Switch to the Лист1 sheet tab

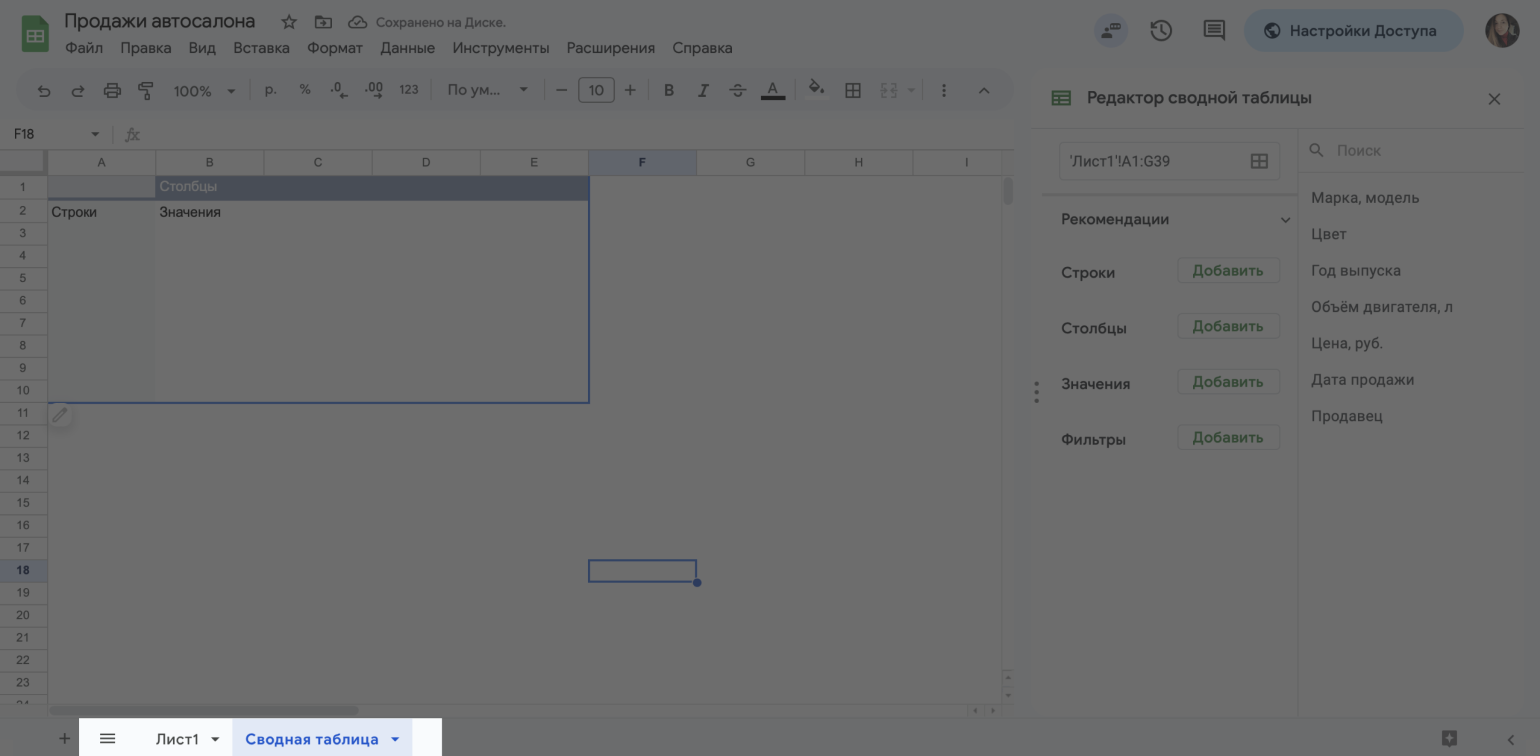tap(177, 739)
